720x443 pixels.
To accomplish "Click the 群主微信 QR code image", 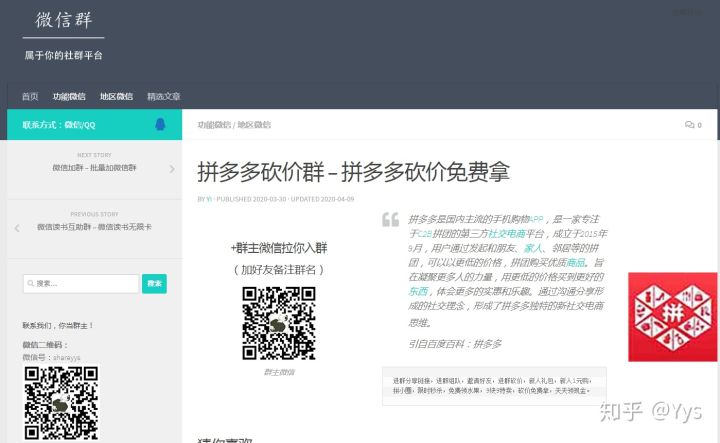I will click(x=279, y=323).
